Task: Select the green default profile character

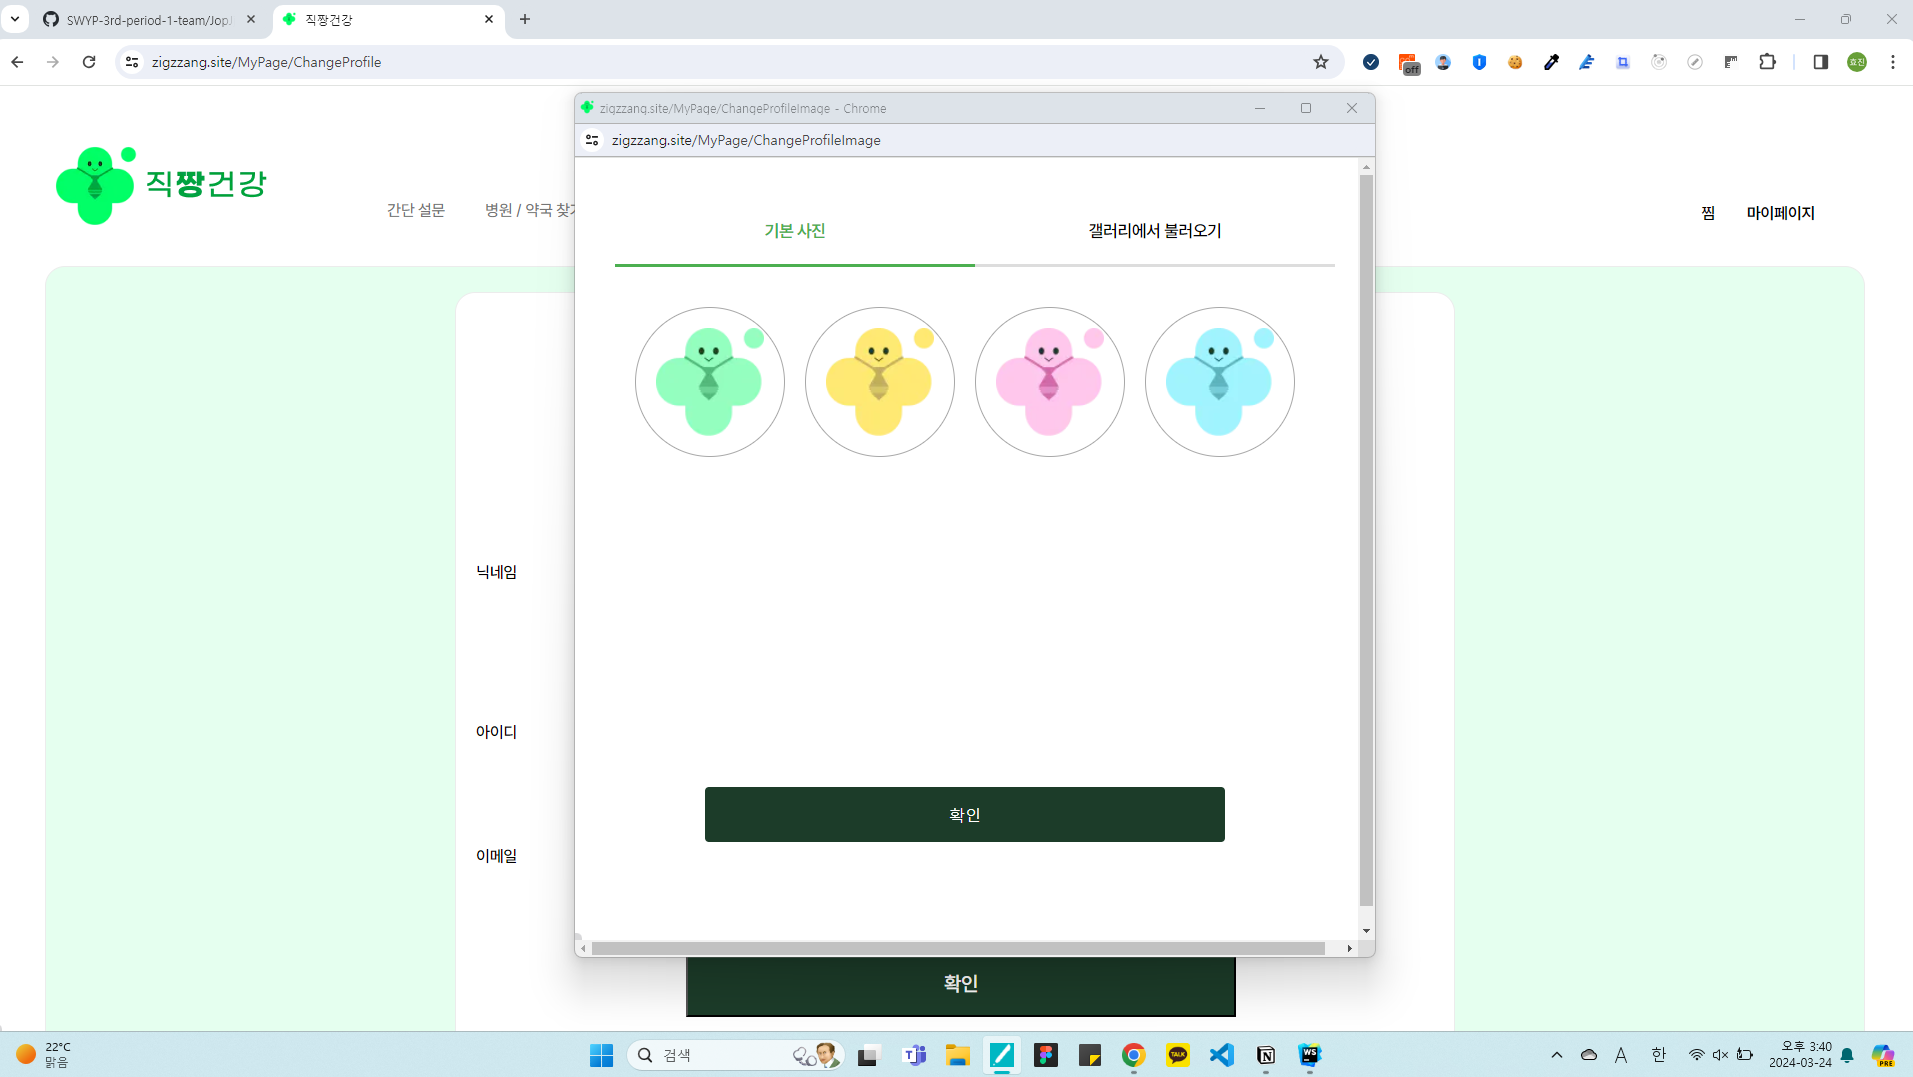Action: pos(709,382)
